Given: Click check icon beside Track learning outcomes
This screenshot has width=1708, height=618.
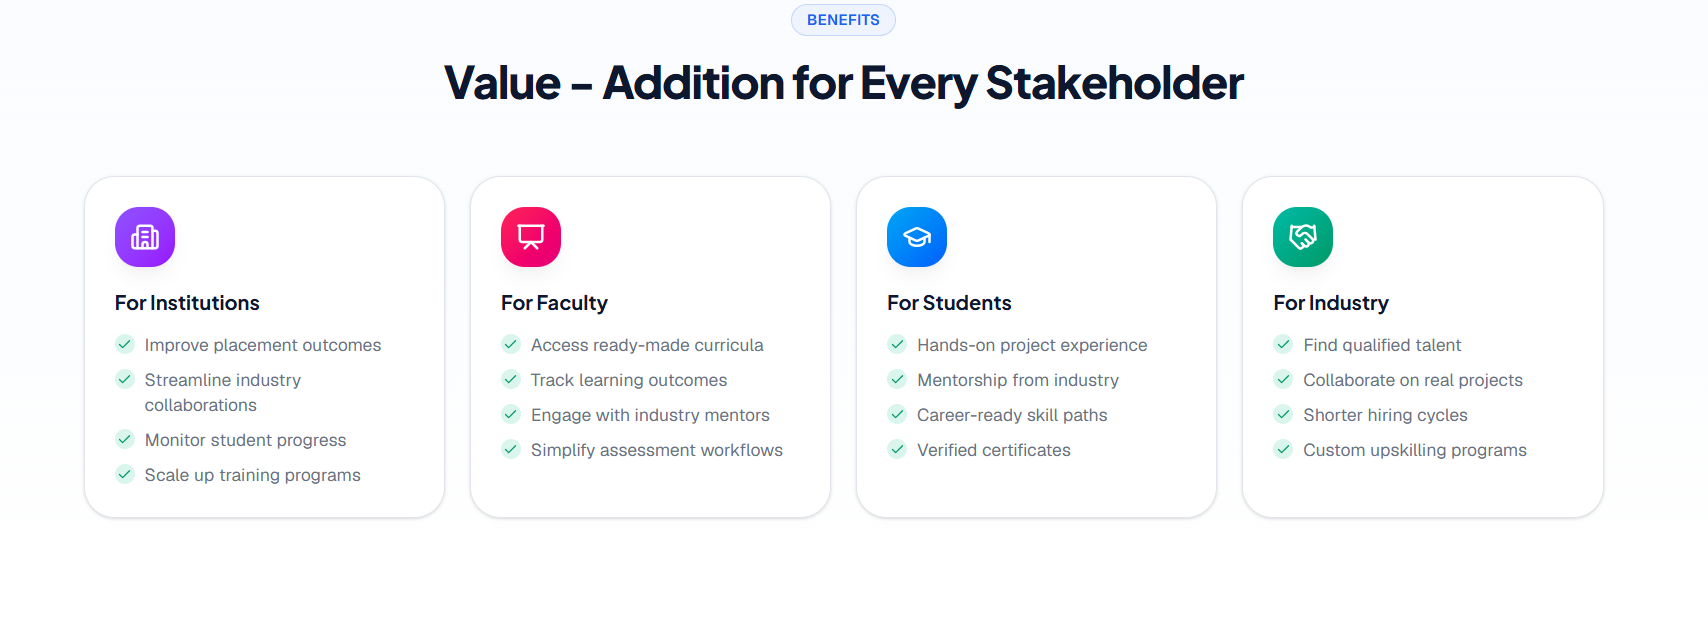Looking at the screenshot, I should coord(511,379).
